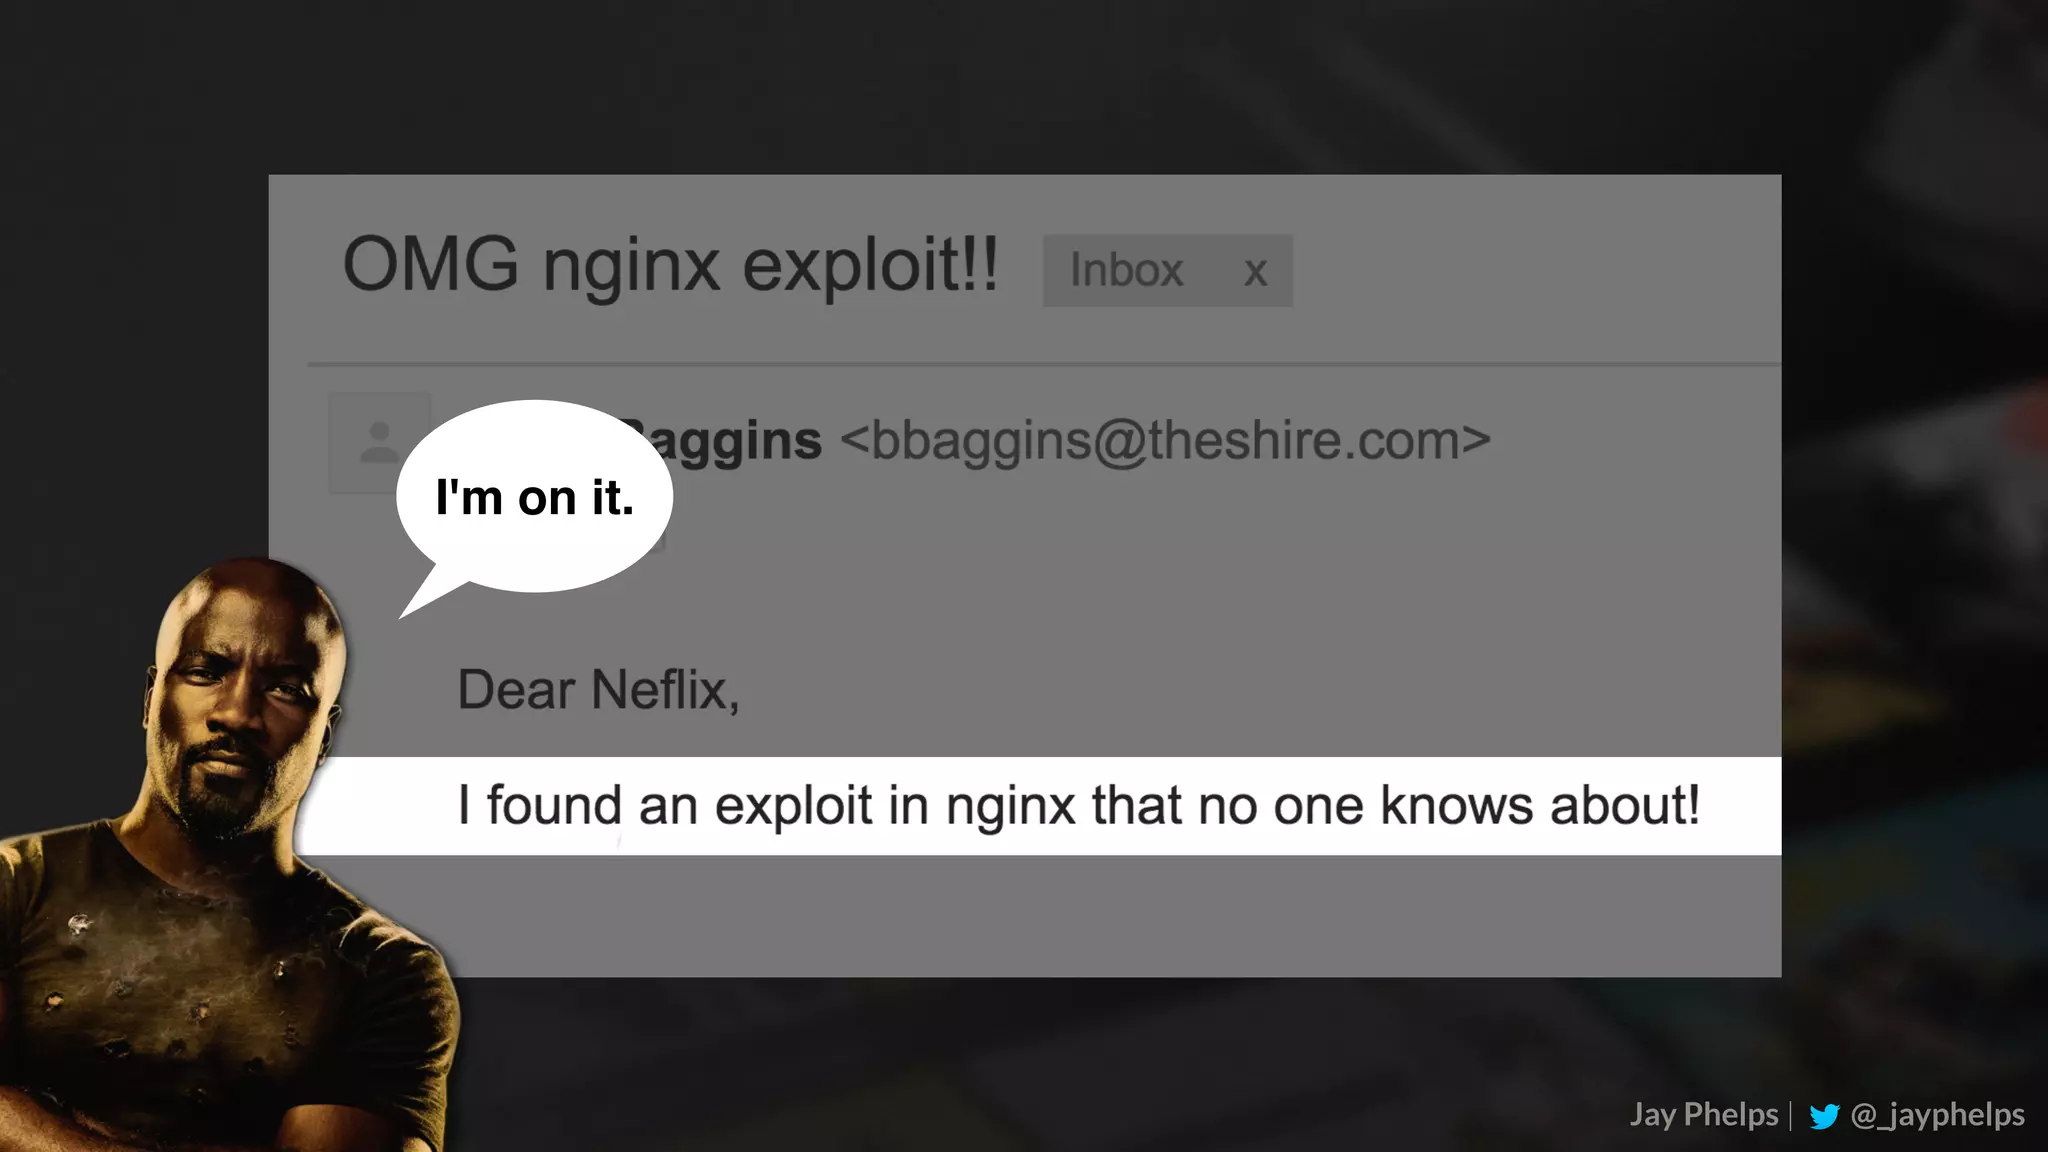
Task: Click "knows about!" in highlighted sentence
Action: pyautogui.click(x=1540, y=806)
